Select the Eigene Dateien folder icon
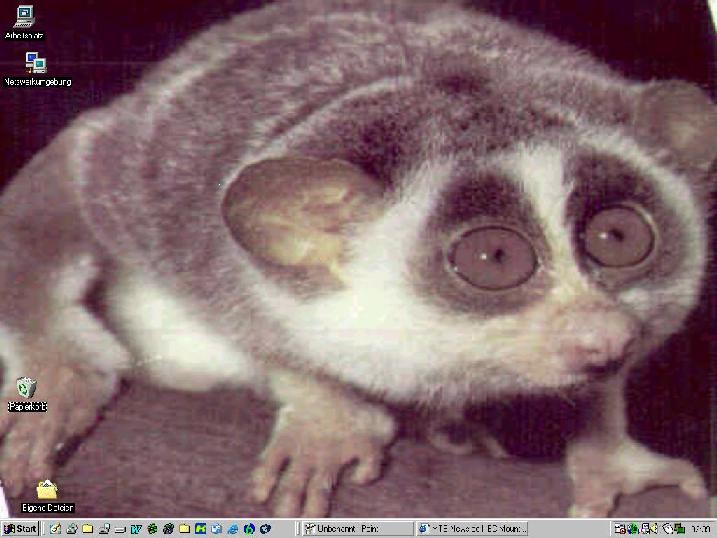This screenshot has height=538, width=717. (46, 489)
